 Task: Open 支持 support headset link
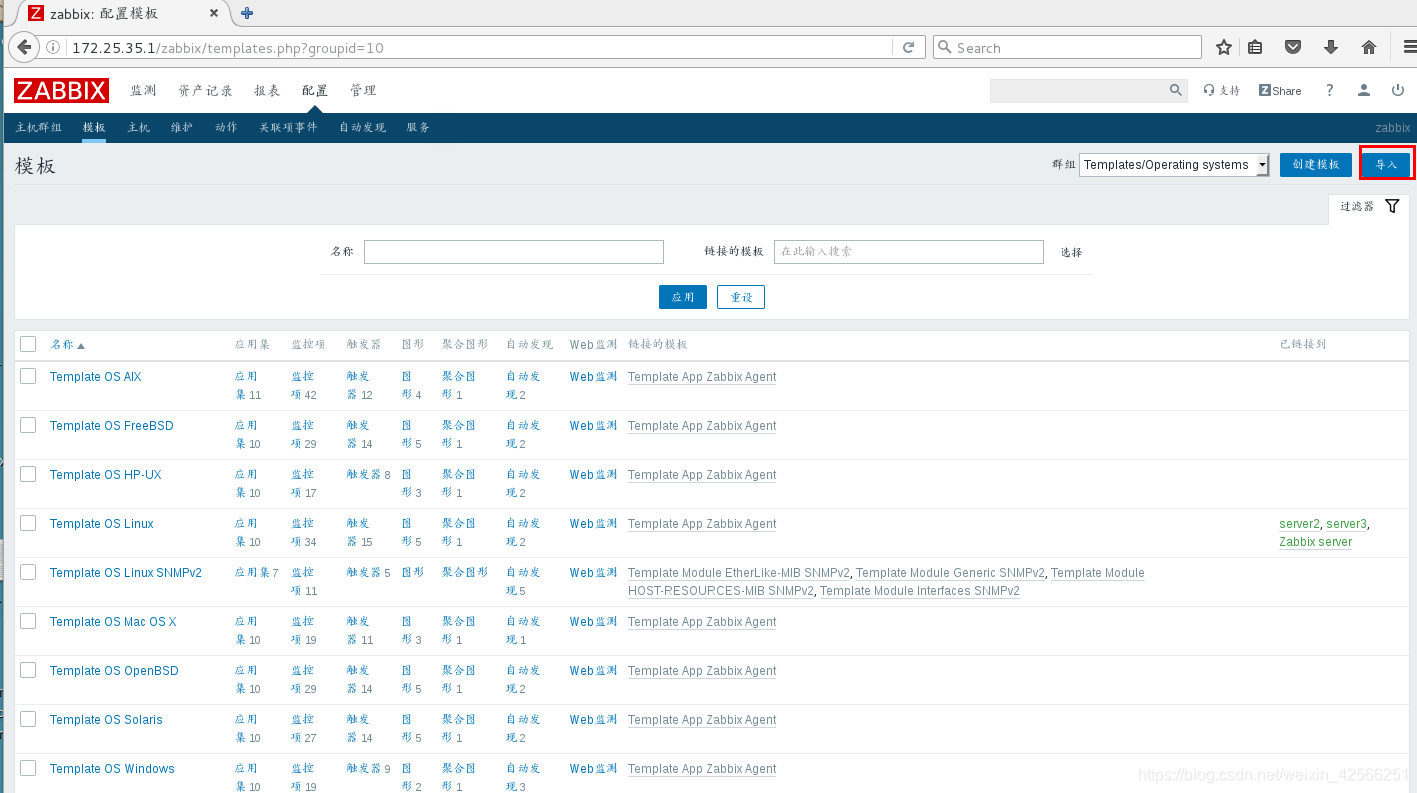1221,90
